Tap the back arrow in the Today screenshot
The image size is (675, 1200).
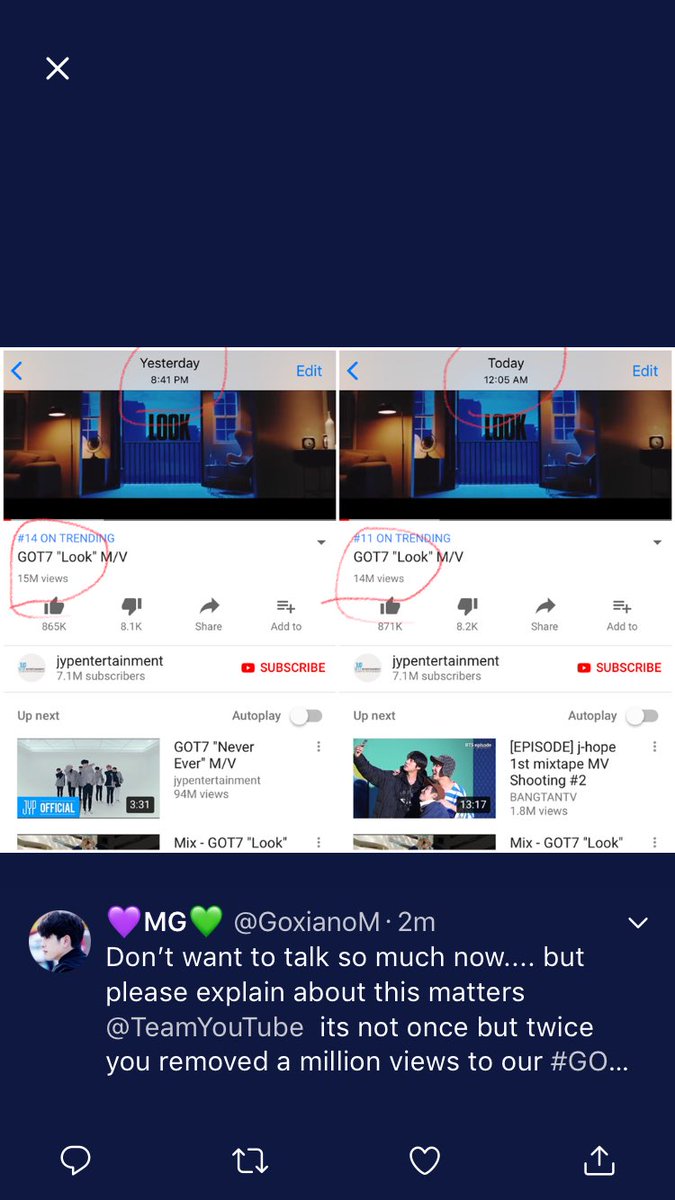click(x=352, y=371)
